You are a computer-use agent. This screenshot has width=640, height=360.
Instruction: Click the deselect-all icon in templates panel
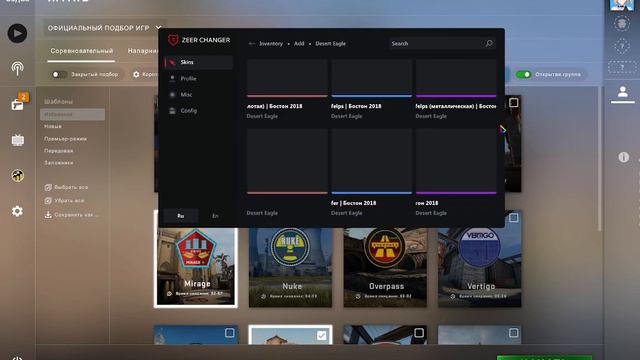coord(48,201)
